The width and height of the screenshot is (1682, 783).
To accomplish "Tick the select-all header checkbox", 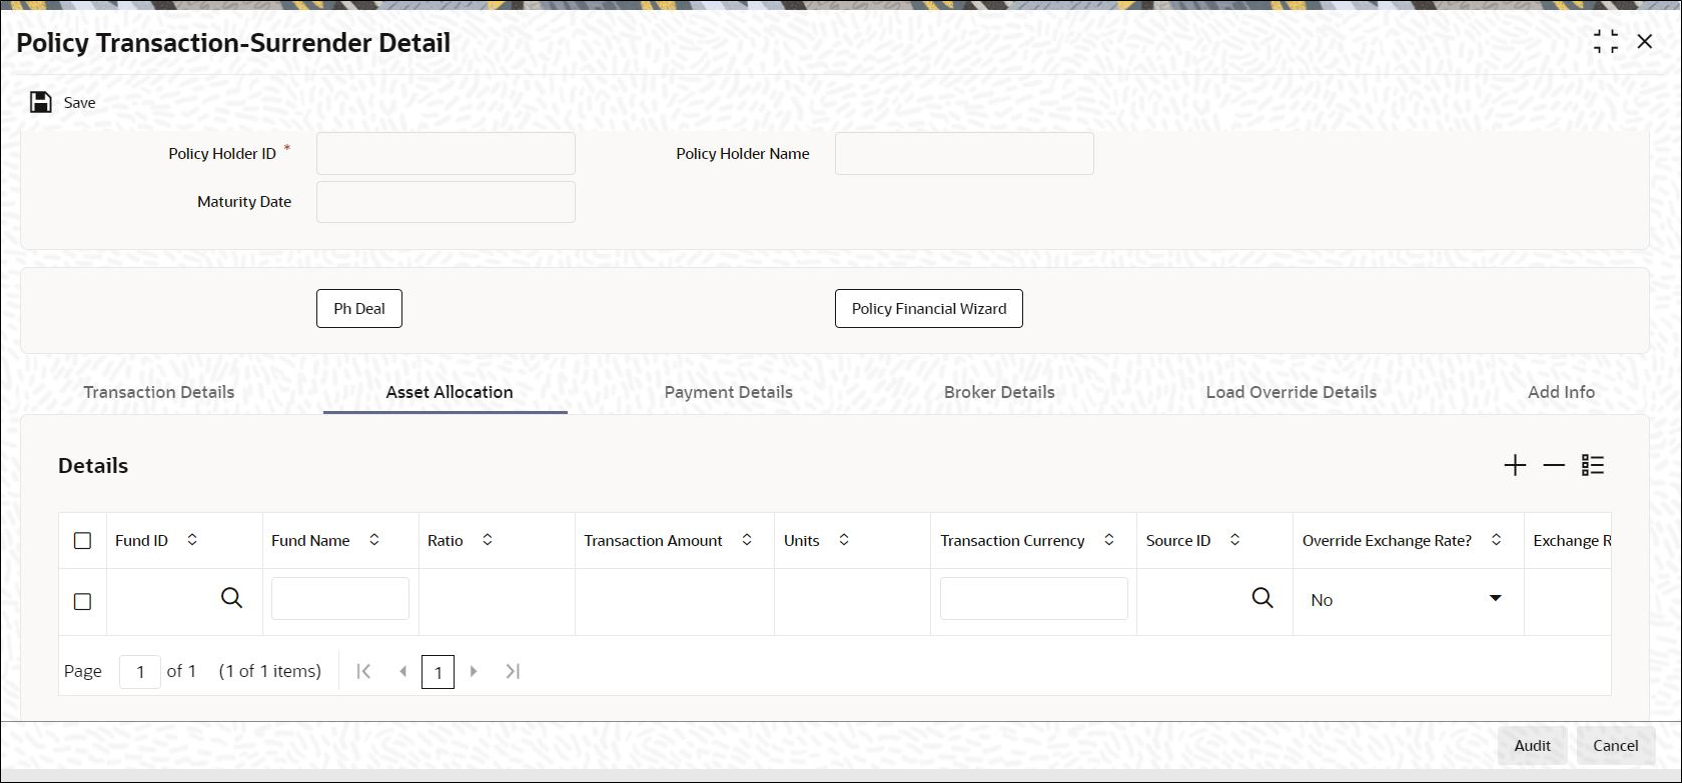I will point(83,541).
